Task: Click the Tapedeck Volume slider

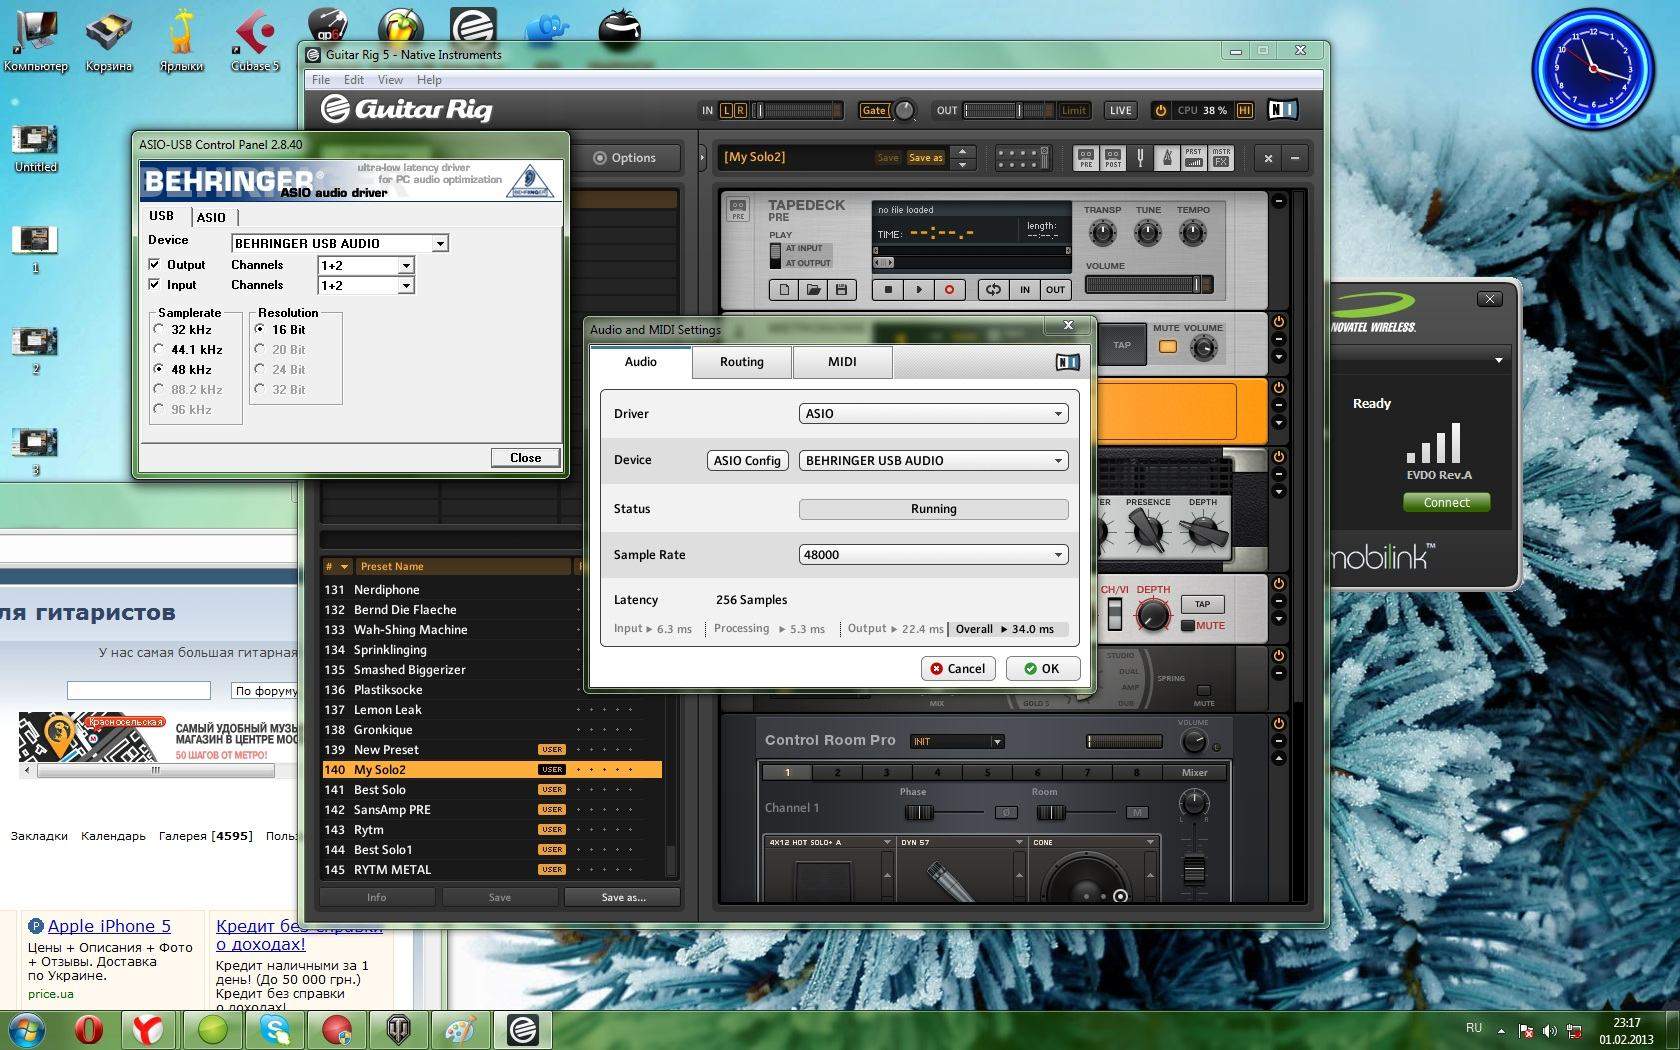Action: [1148, 285]
